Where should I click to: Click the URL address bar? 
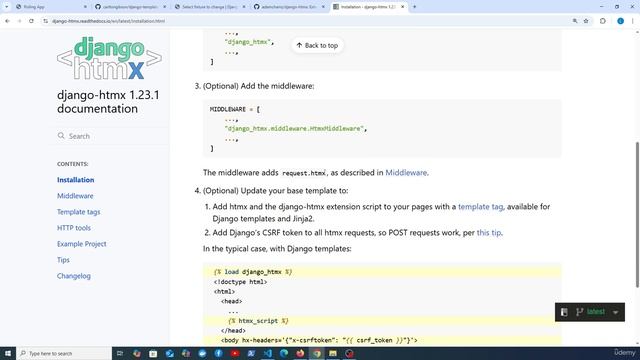pos(306,21)
